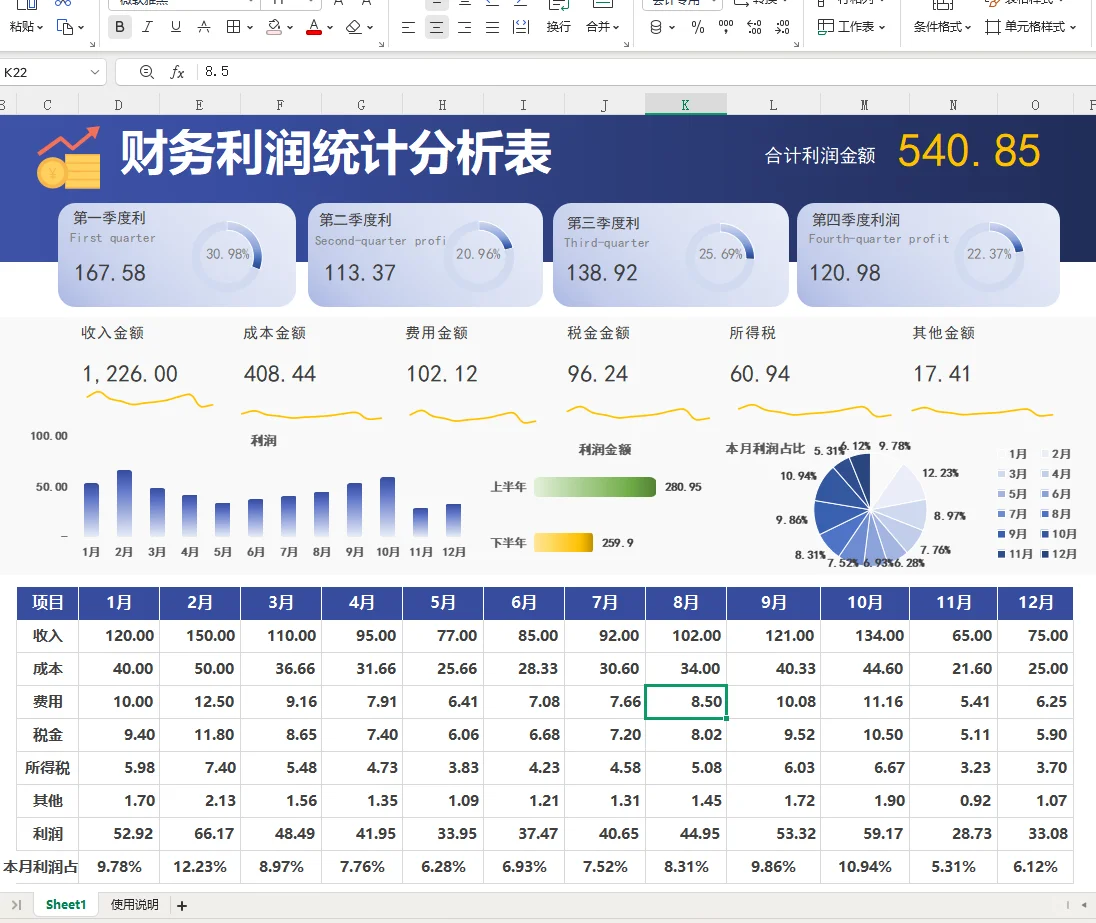This screenshot has height=923, width=1096.
Task: Click the 第一季度利 quarter card ring chart
Action: click(x=227, y=255)
